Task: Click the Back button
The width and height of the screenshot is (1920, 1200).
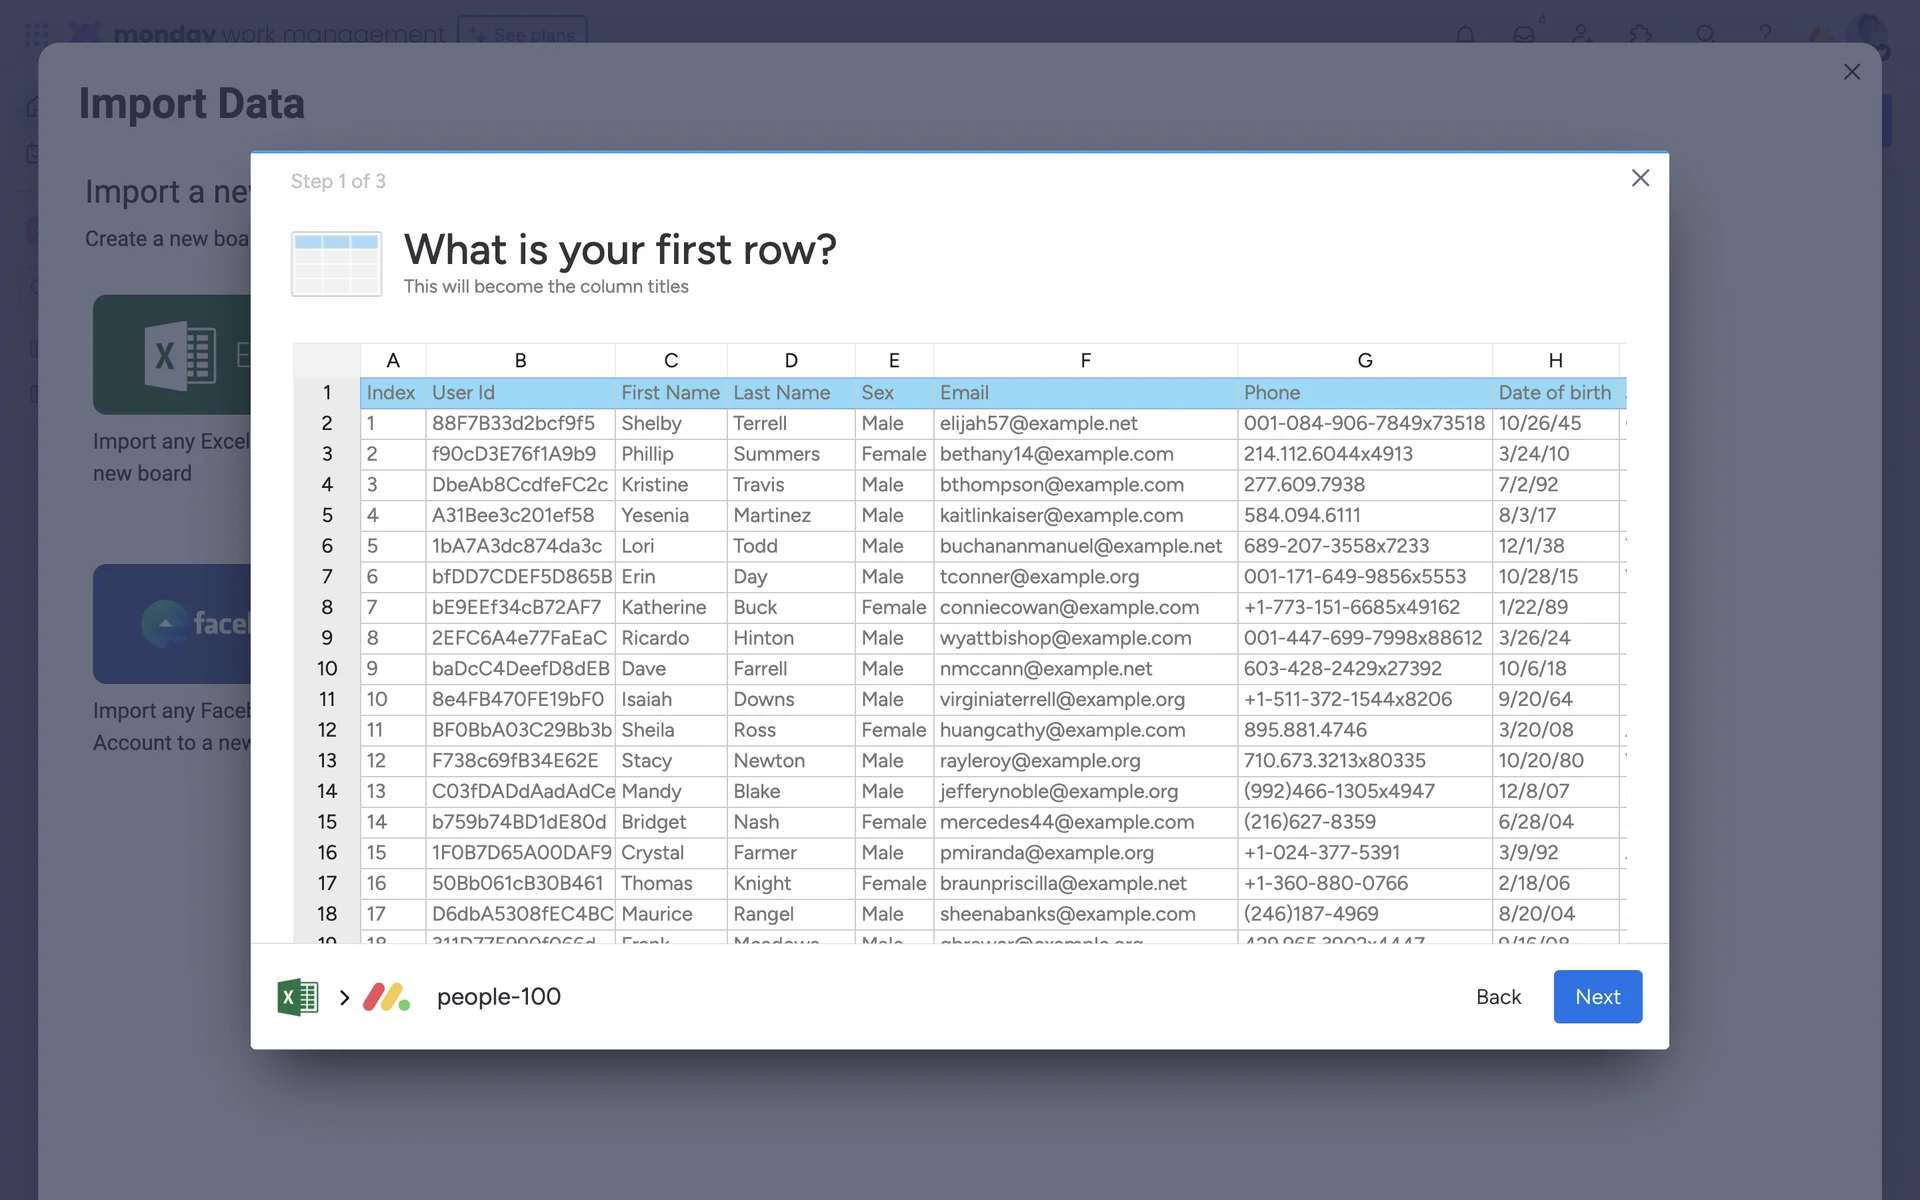Action: (x=1498, y=997)
